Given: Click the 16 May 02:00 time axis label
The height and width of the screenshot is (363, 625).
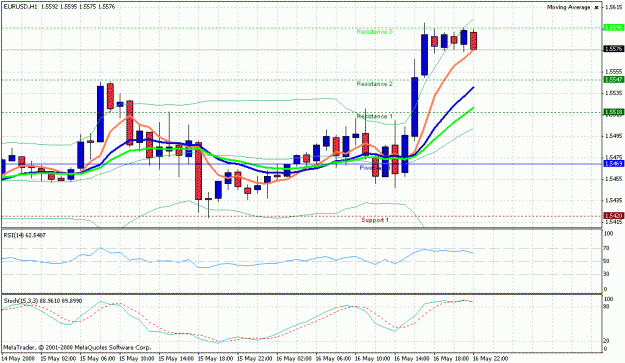Looking at the screenshot, I should pos(294,359).
